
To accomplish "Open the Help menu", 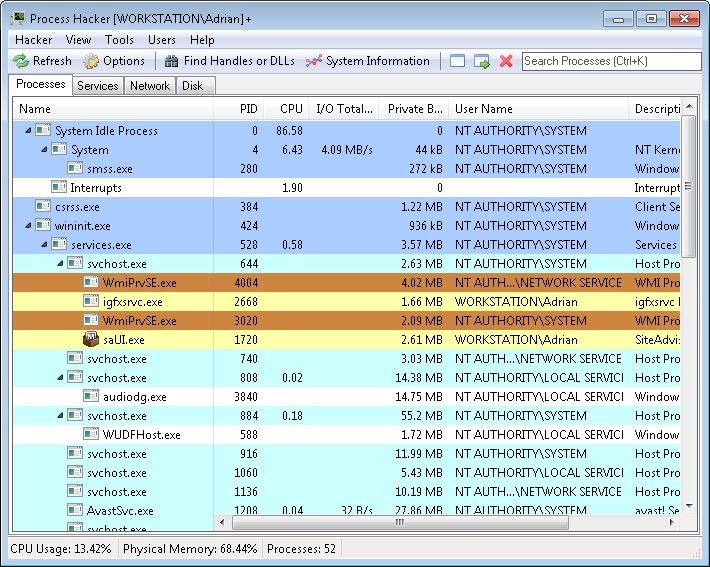I will point(202,40).
